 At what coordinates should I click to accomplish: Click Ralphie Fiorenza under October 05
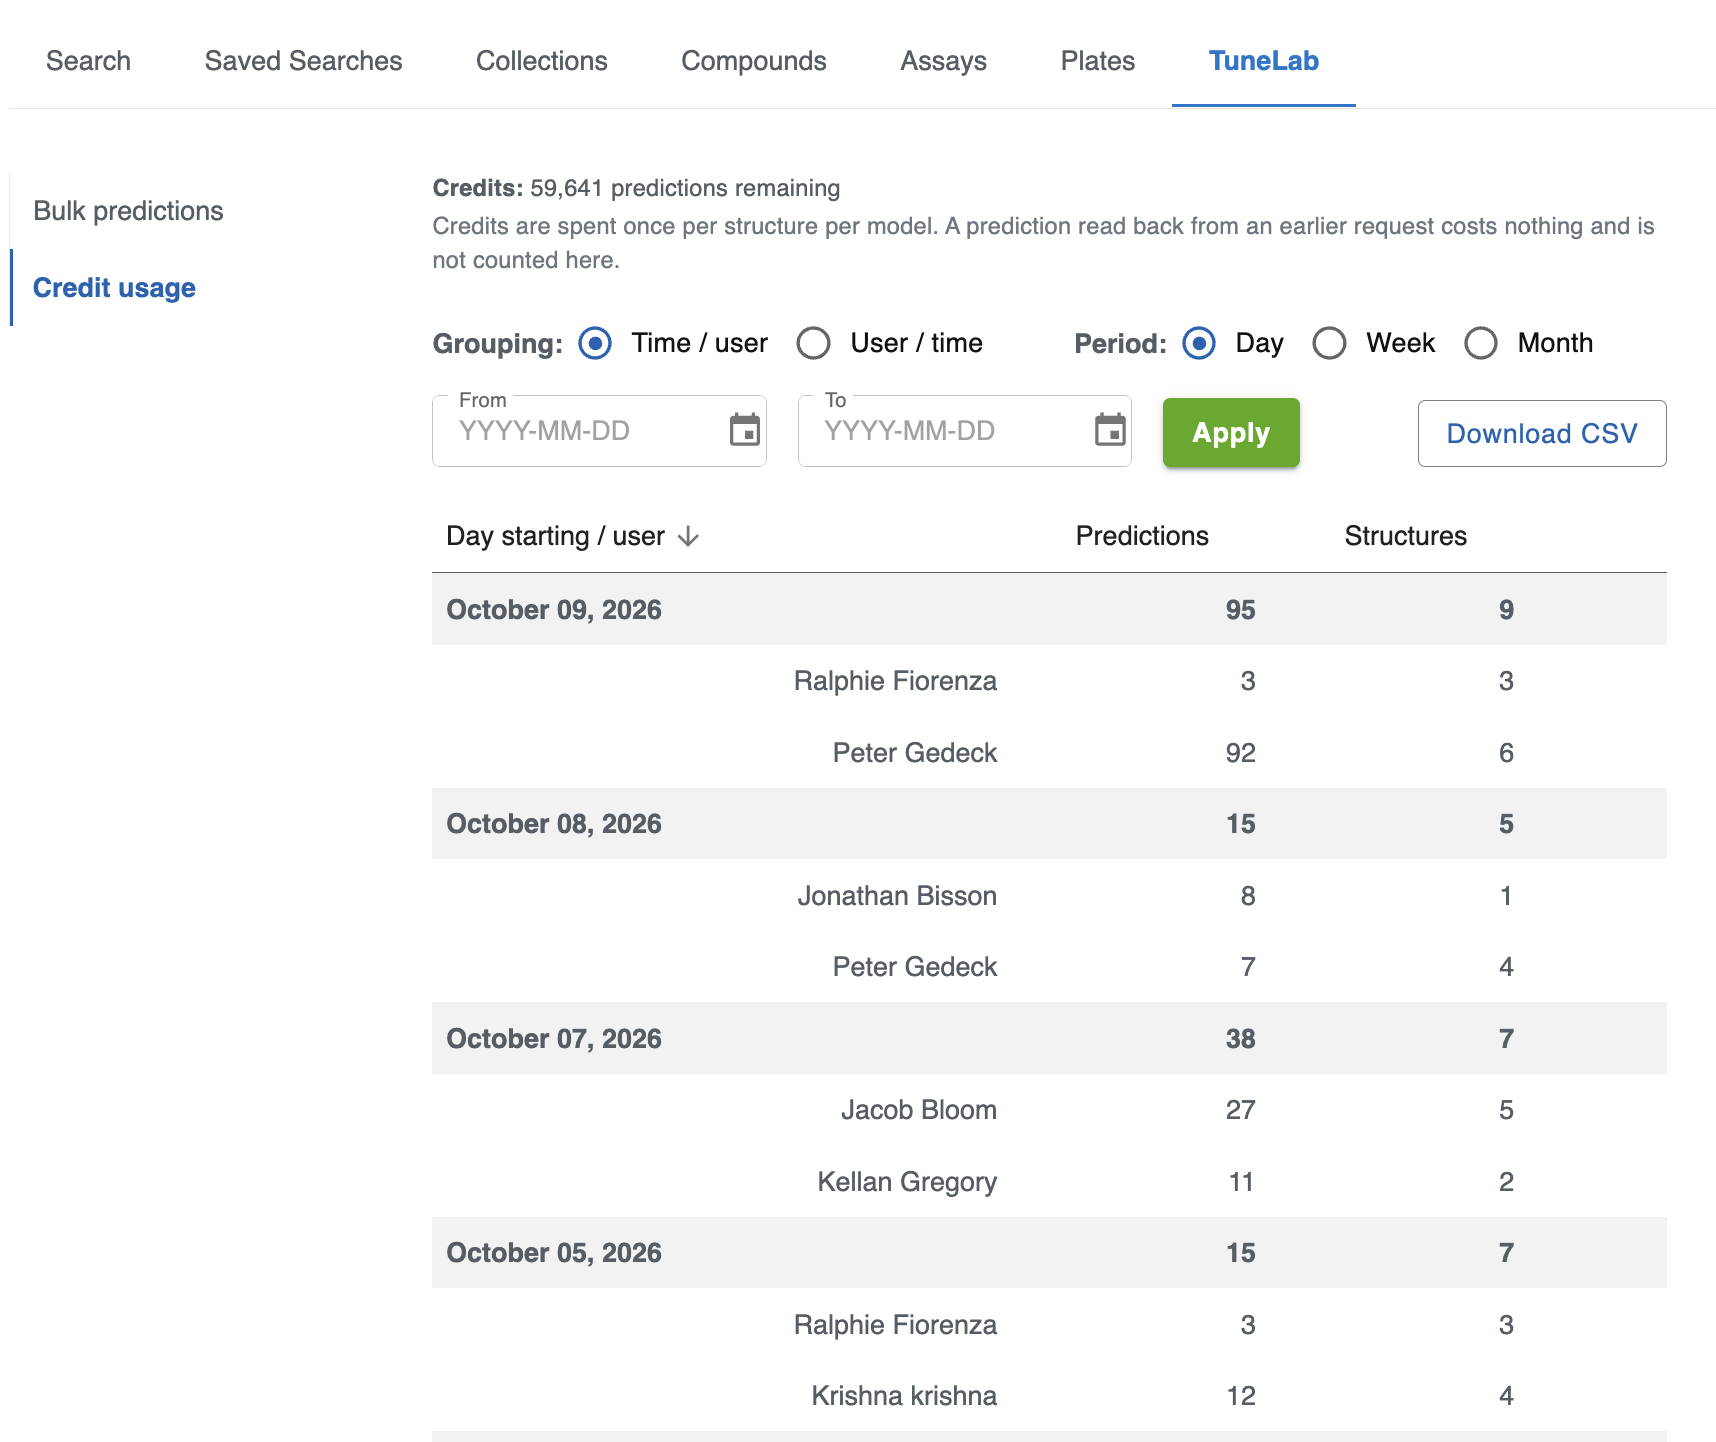point(1049,1325)
